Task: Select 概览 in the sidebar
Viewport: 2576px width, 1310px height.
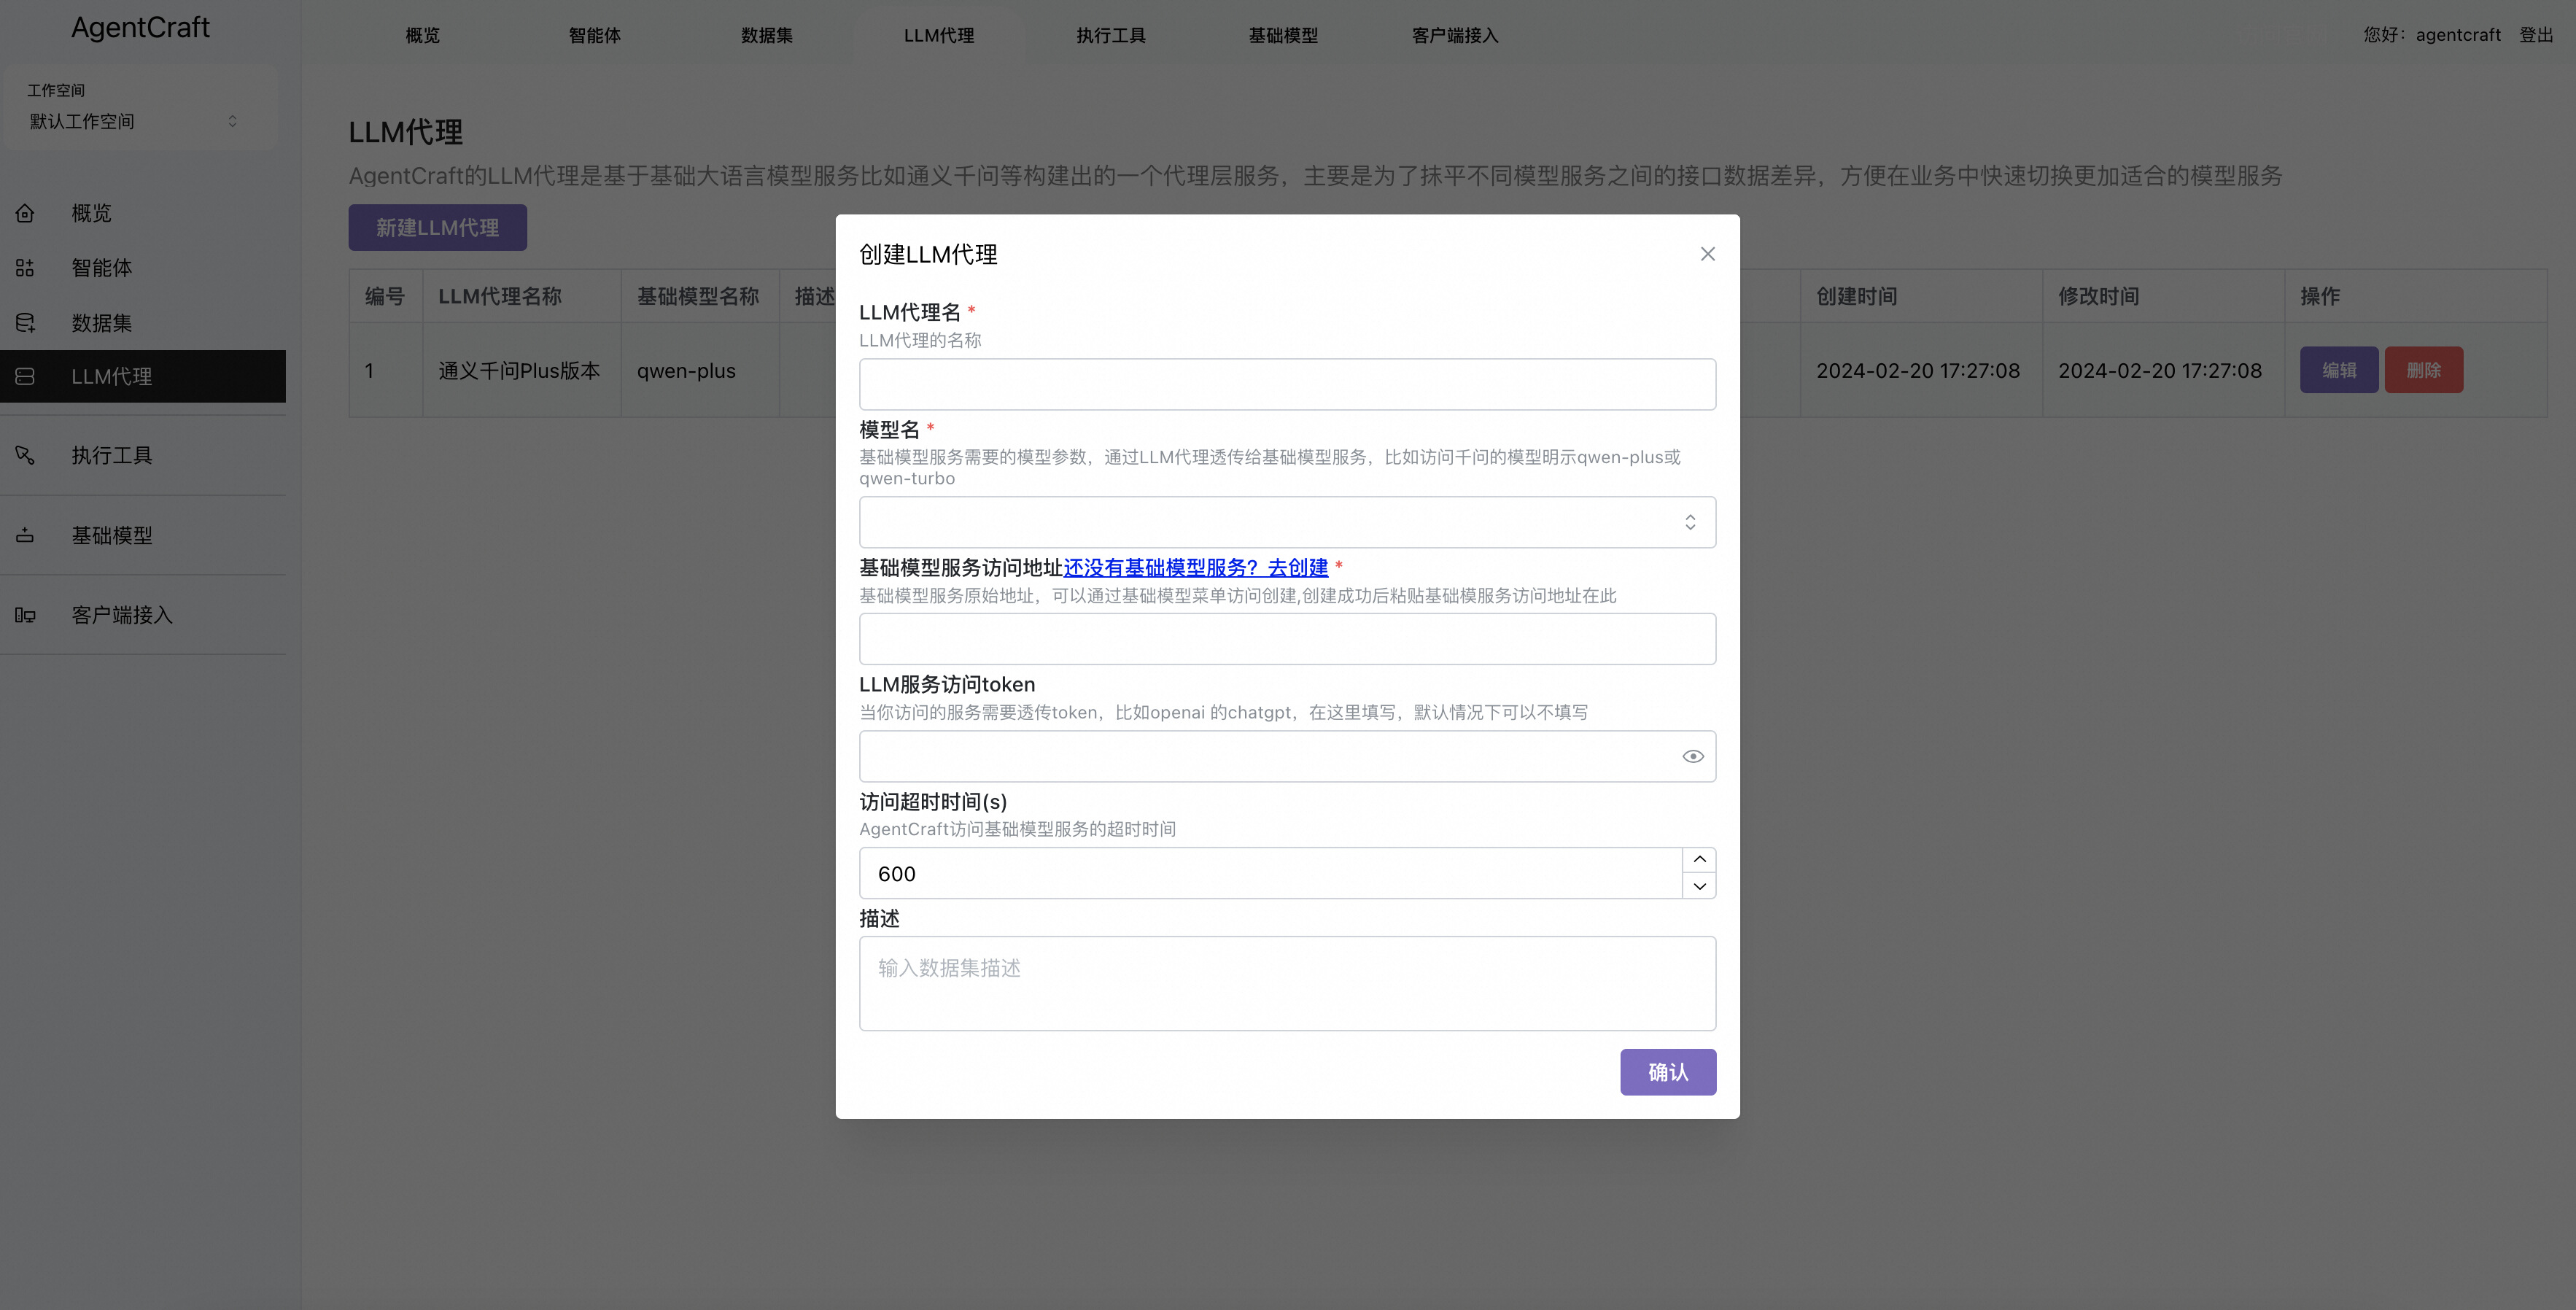Action: [143, 213]
